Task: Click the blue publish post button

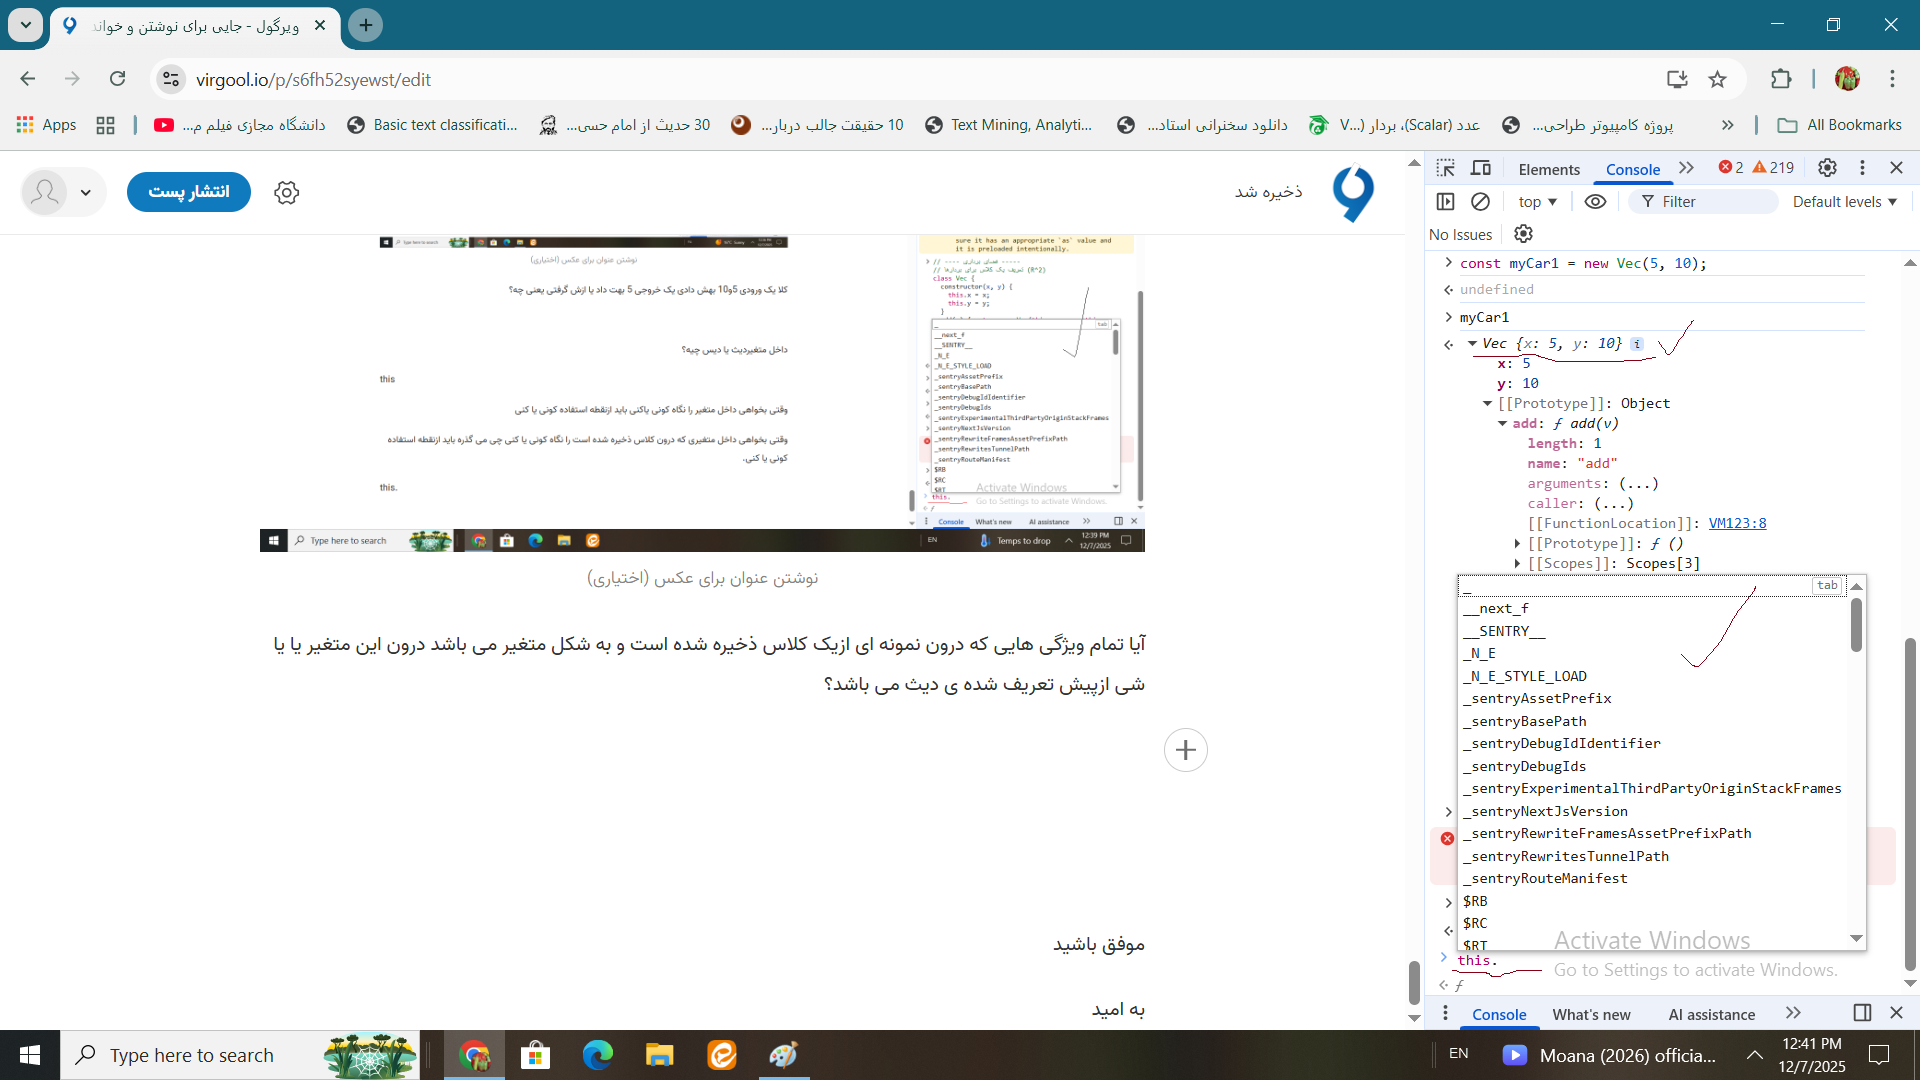Action: 188,192
